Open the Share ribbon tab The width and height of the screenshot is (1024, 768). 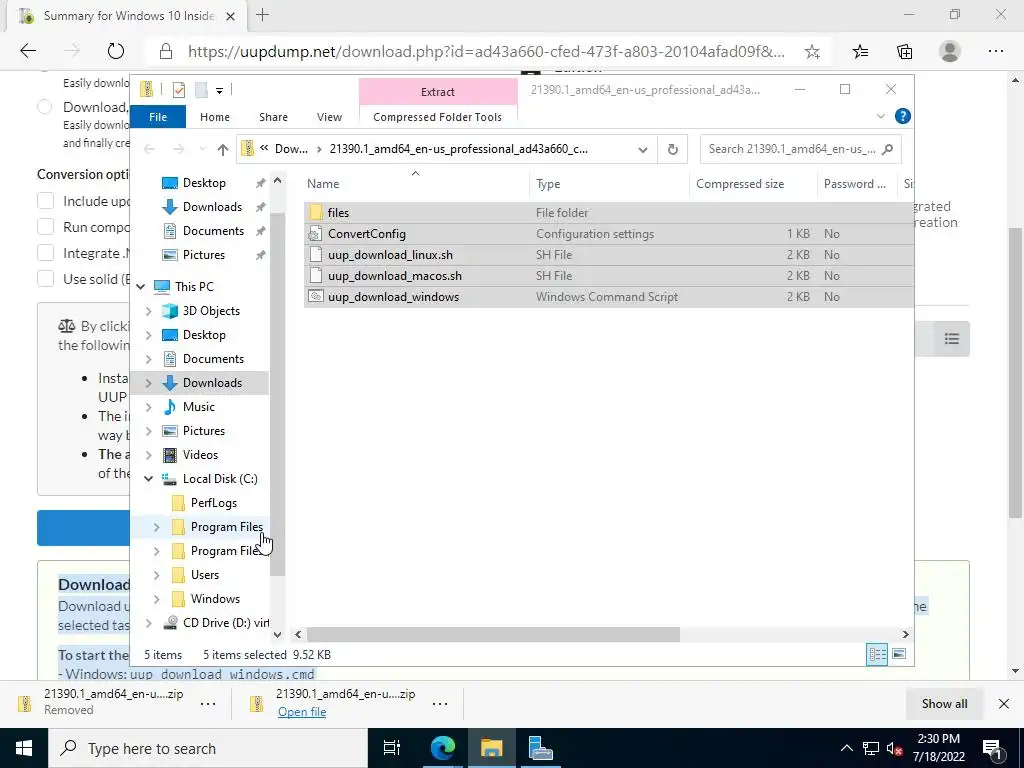[x=273, y=117]
